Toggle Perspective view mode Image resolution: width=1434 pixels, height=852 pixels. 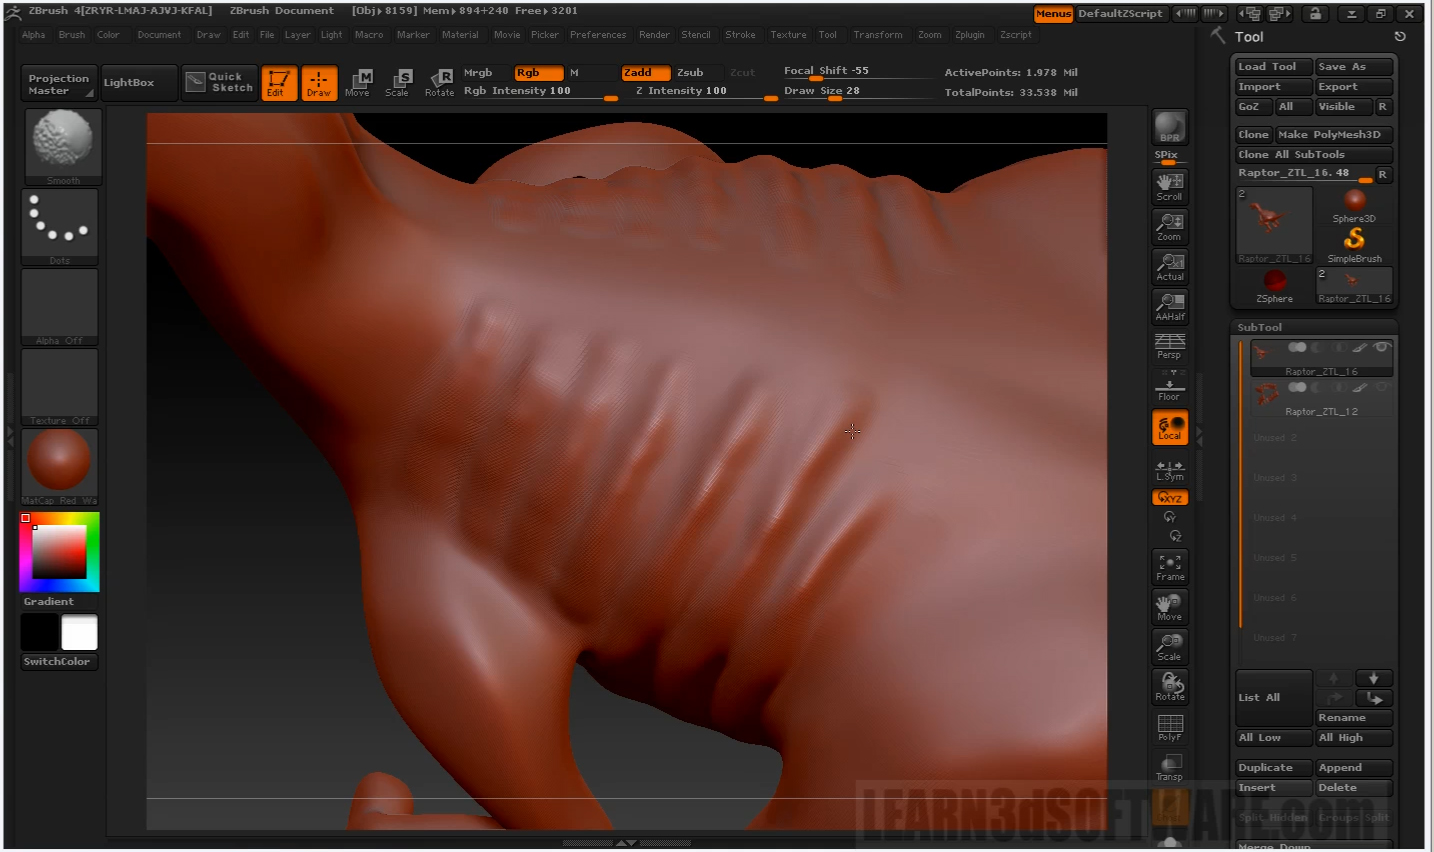[x=1169, y=346]
